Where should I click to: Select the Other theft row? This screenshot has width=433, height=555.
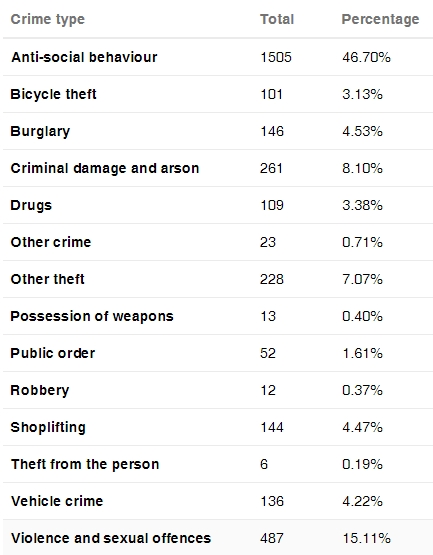218,279
